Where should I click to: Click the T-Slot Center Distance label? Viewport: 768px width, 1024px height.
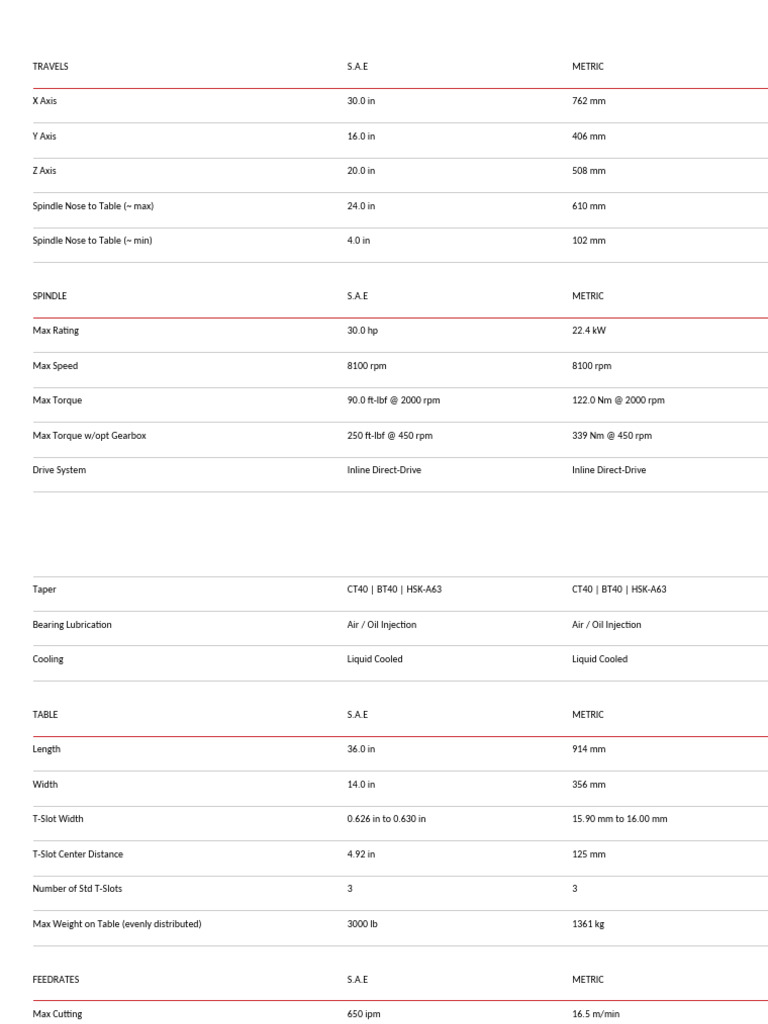(78, 854)
